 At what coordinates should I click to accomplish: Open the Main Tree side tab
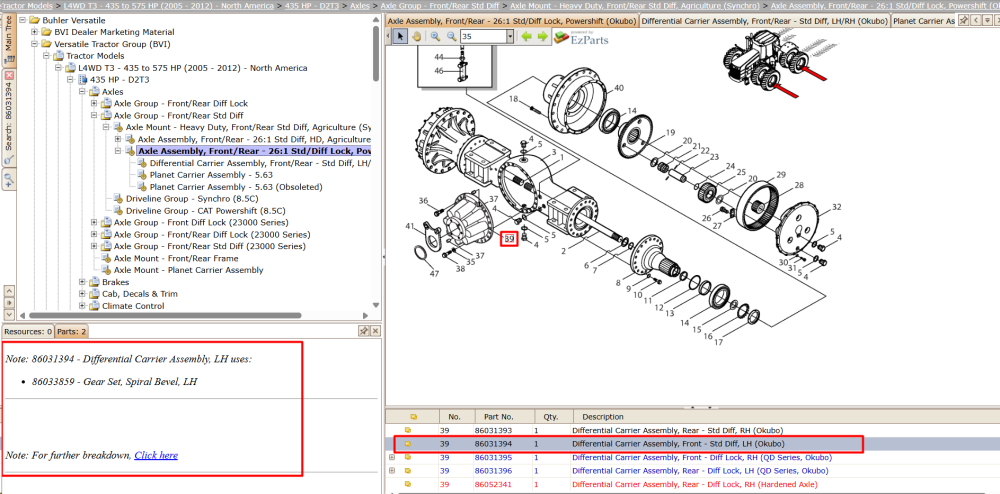click(x=8, y=40)
